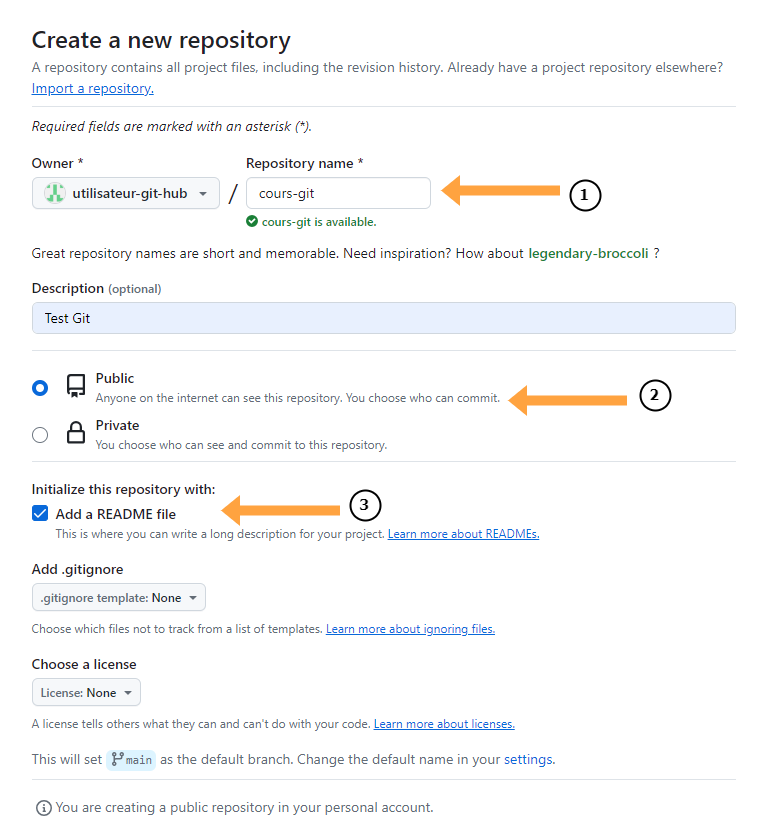Open the 'settings' link for default branch

[x=529, y=759]
